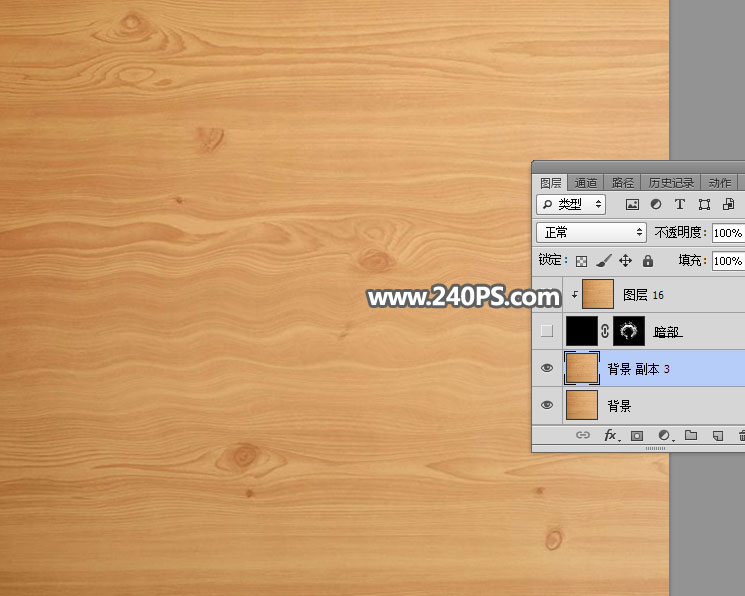Show the 暗部 layer visibility box
This screenshot has width=745, height=596.
tap(547, 331)
